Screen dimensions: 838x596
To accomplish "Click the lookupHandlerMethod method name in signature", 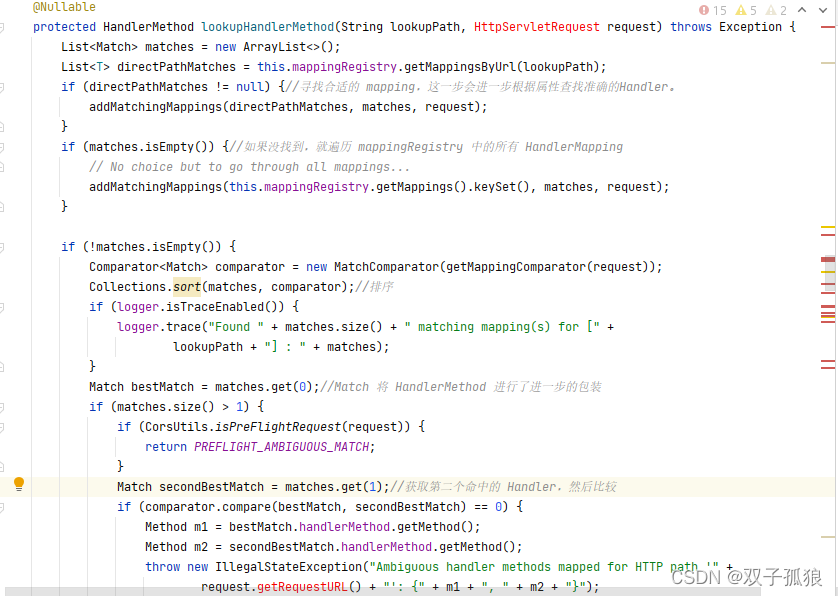I will (267, 27).
